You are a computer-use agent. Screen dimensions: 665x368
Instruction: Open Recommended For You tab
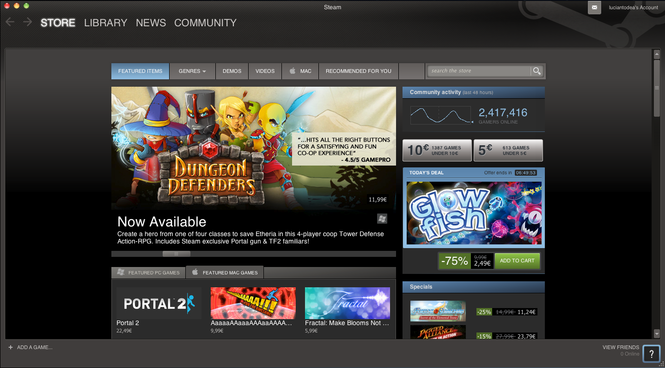click(358, 71)
